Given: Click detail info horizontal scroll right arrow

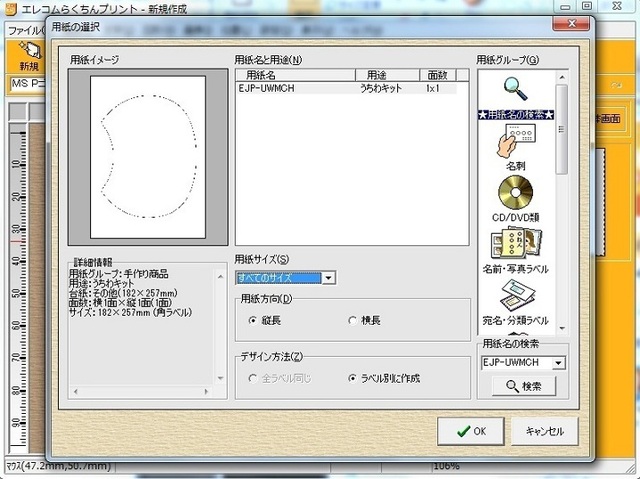Looking at the screenshot, I should [x=207, y=391].
